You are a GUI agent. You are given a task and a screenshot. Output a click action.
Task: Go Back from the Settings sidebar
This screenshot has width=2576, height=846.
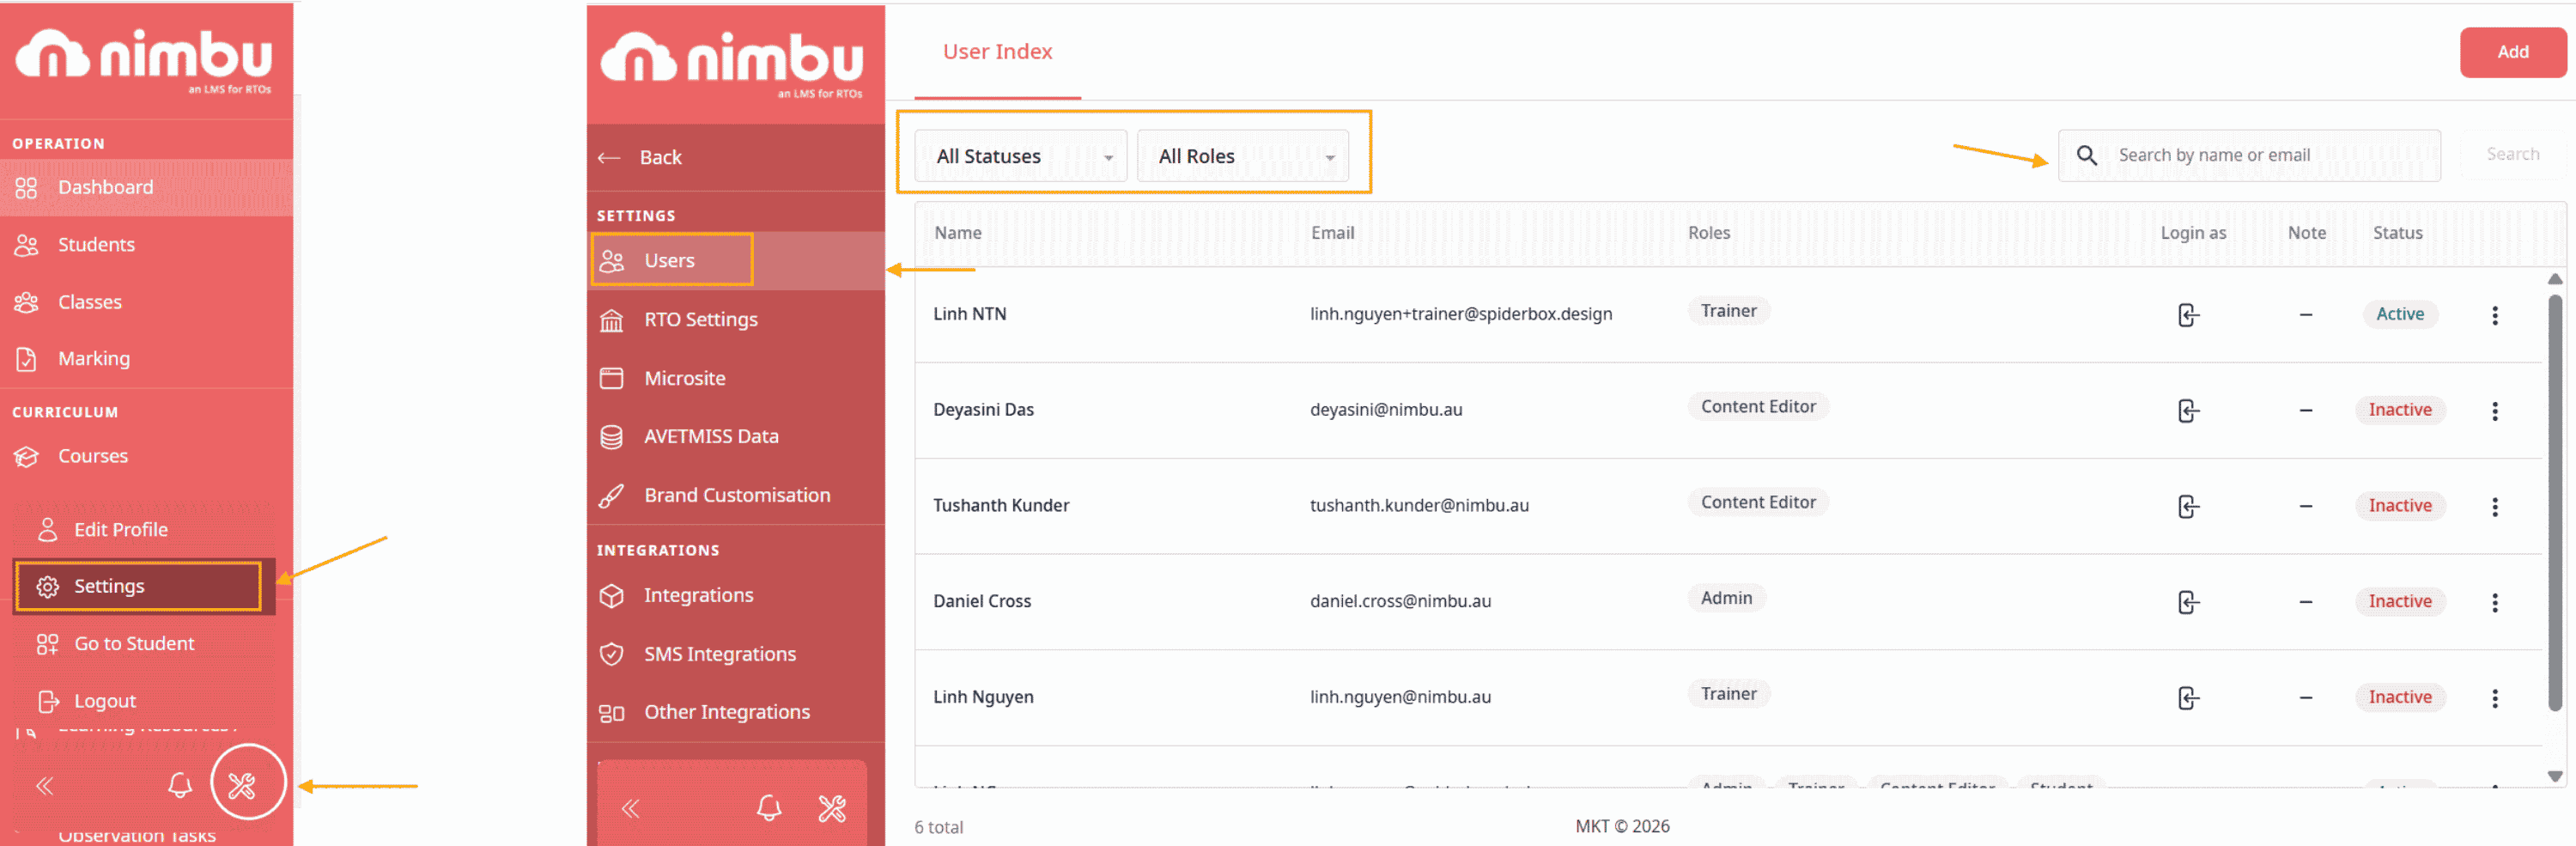(x=736, y=157)
